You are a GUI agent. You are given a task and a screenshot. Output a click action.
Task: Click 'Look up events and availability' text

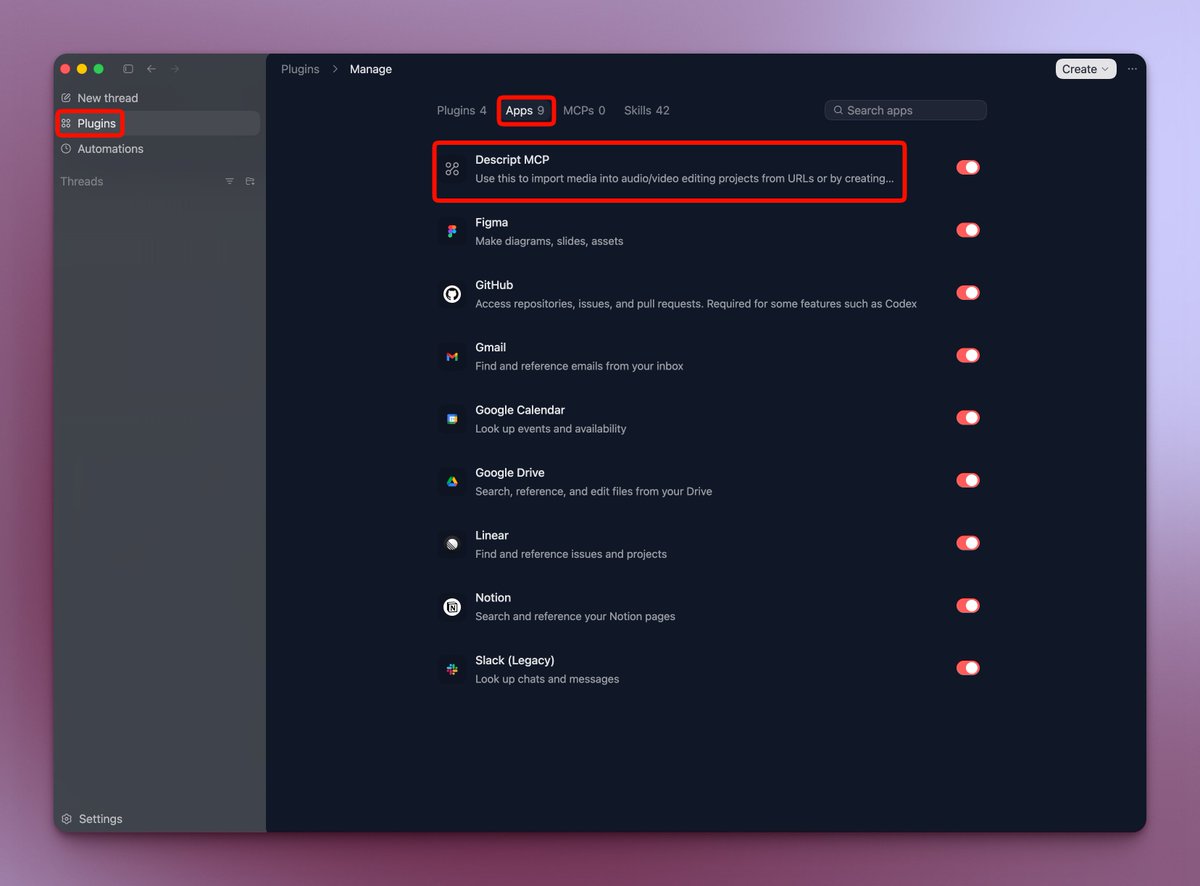coord(551,429)
